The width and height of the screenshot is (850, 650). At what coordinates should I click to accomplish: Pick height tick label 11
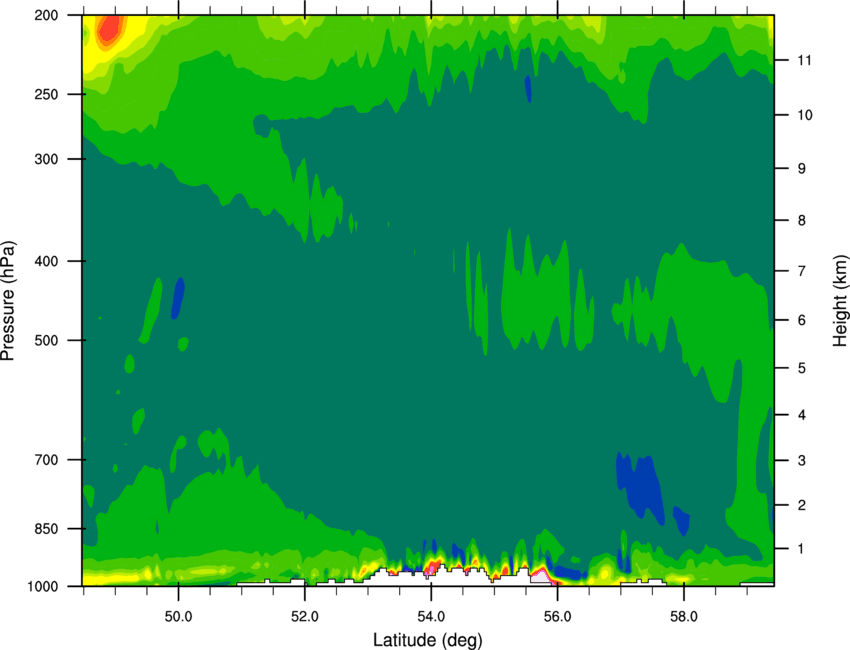point(804,60)
